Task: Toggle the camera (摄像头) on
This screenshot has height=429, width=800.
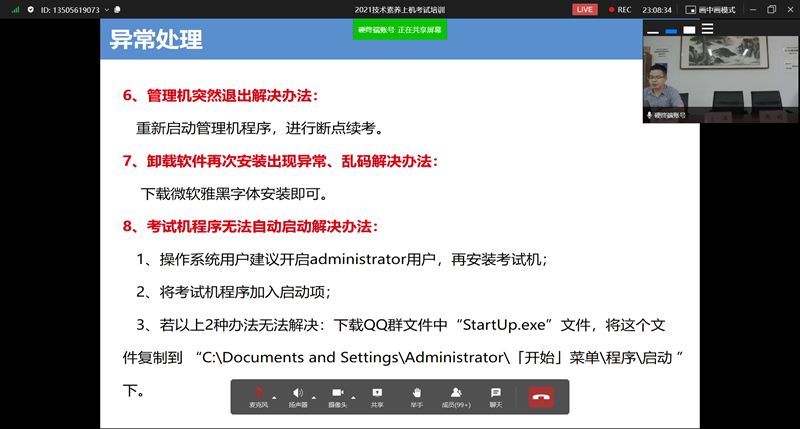Action: coord(337,395)
